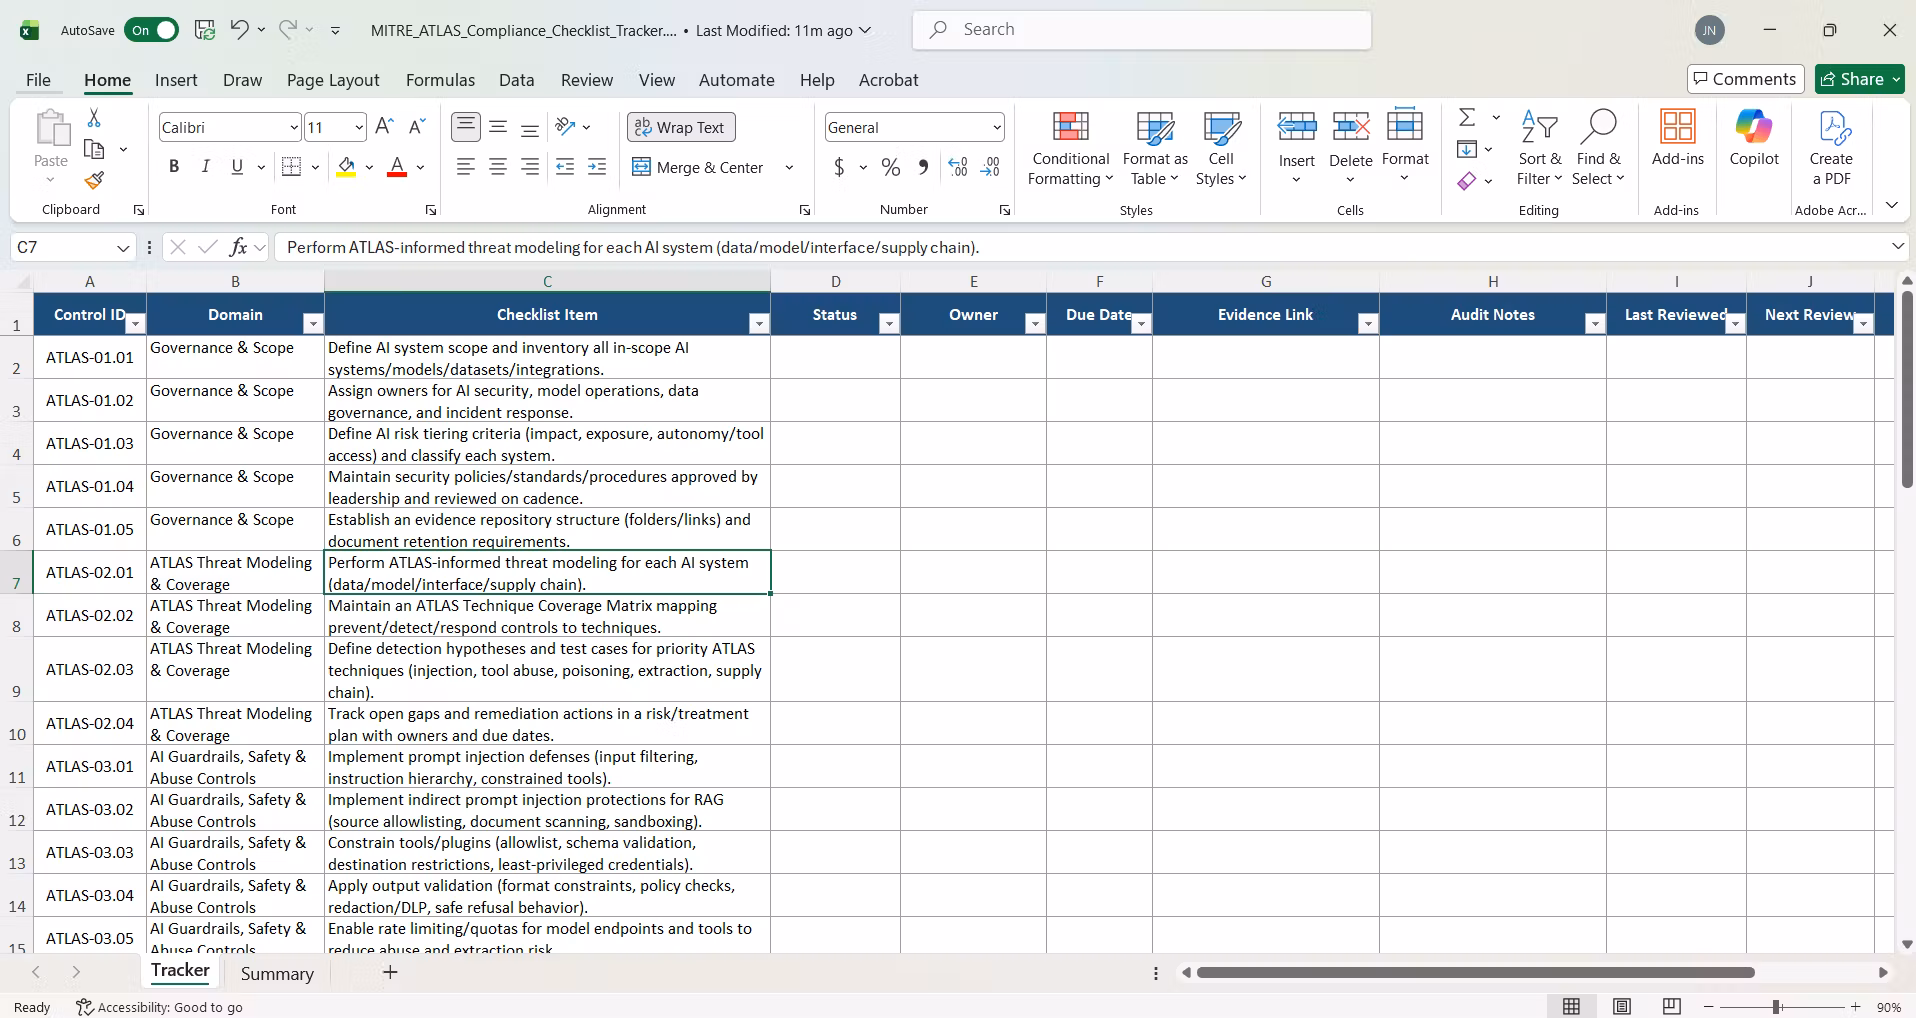Click the Clear eraser icon

pos(1467,181)
